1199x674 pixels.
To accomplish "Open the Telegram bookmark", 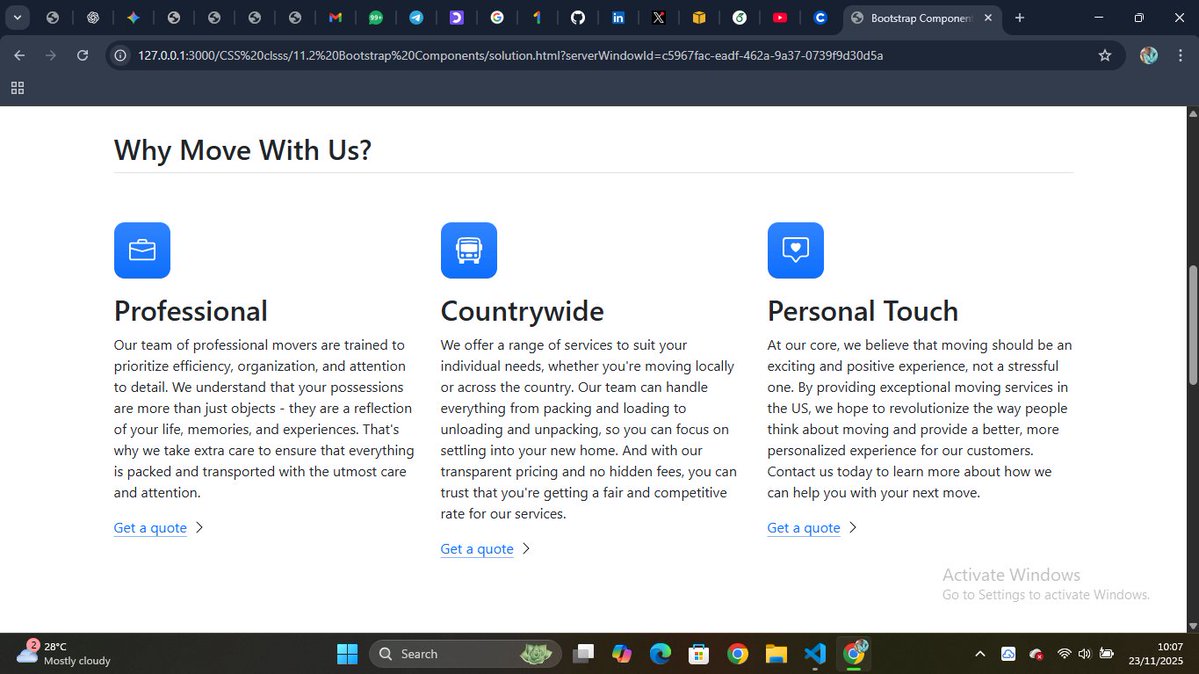I will (416, 17).
